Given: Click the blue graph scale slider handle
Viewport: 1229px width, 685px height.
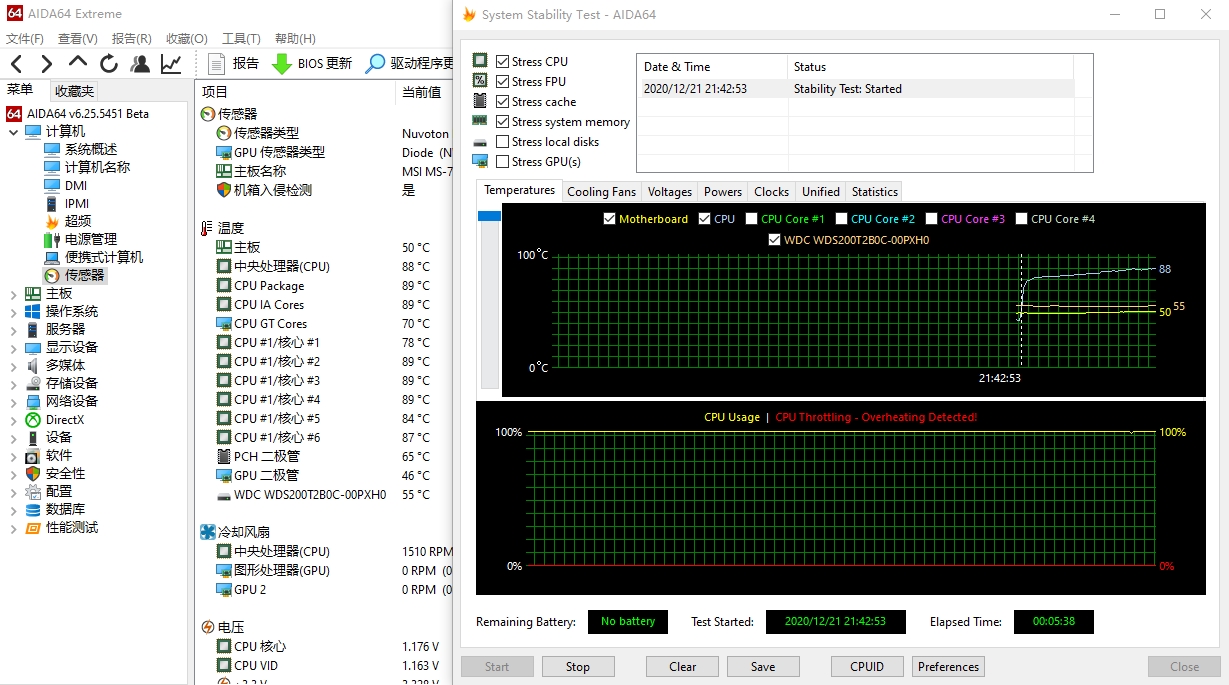Looking at the screenshot, I should tap(489, 215).
